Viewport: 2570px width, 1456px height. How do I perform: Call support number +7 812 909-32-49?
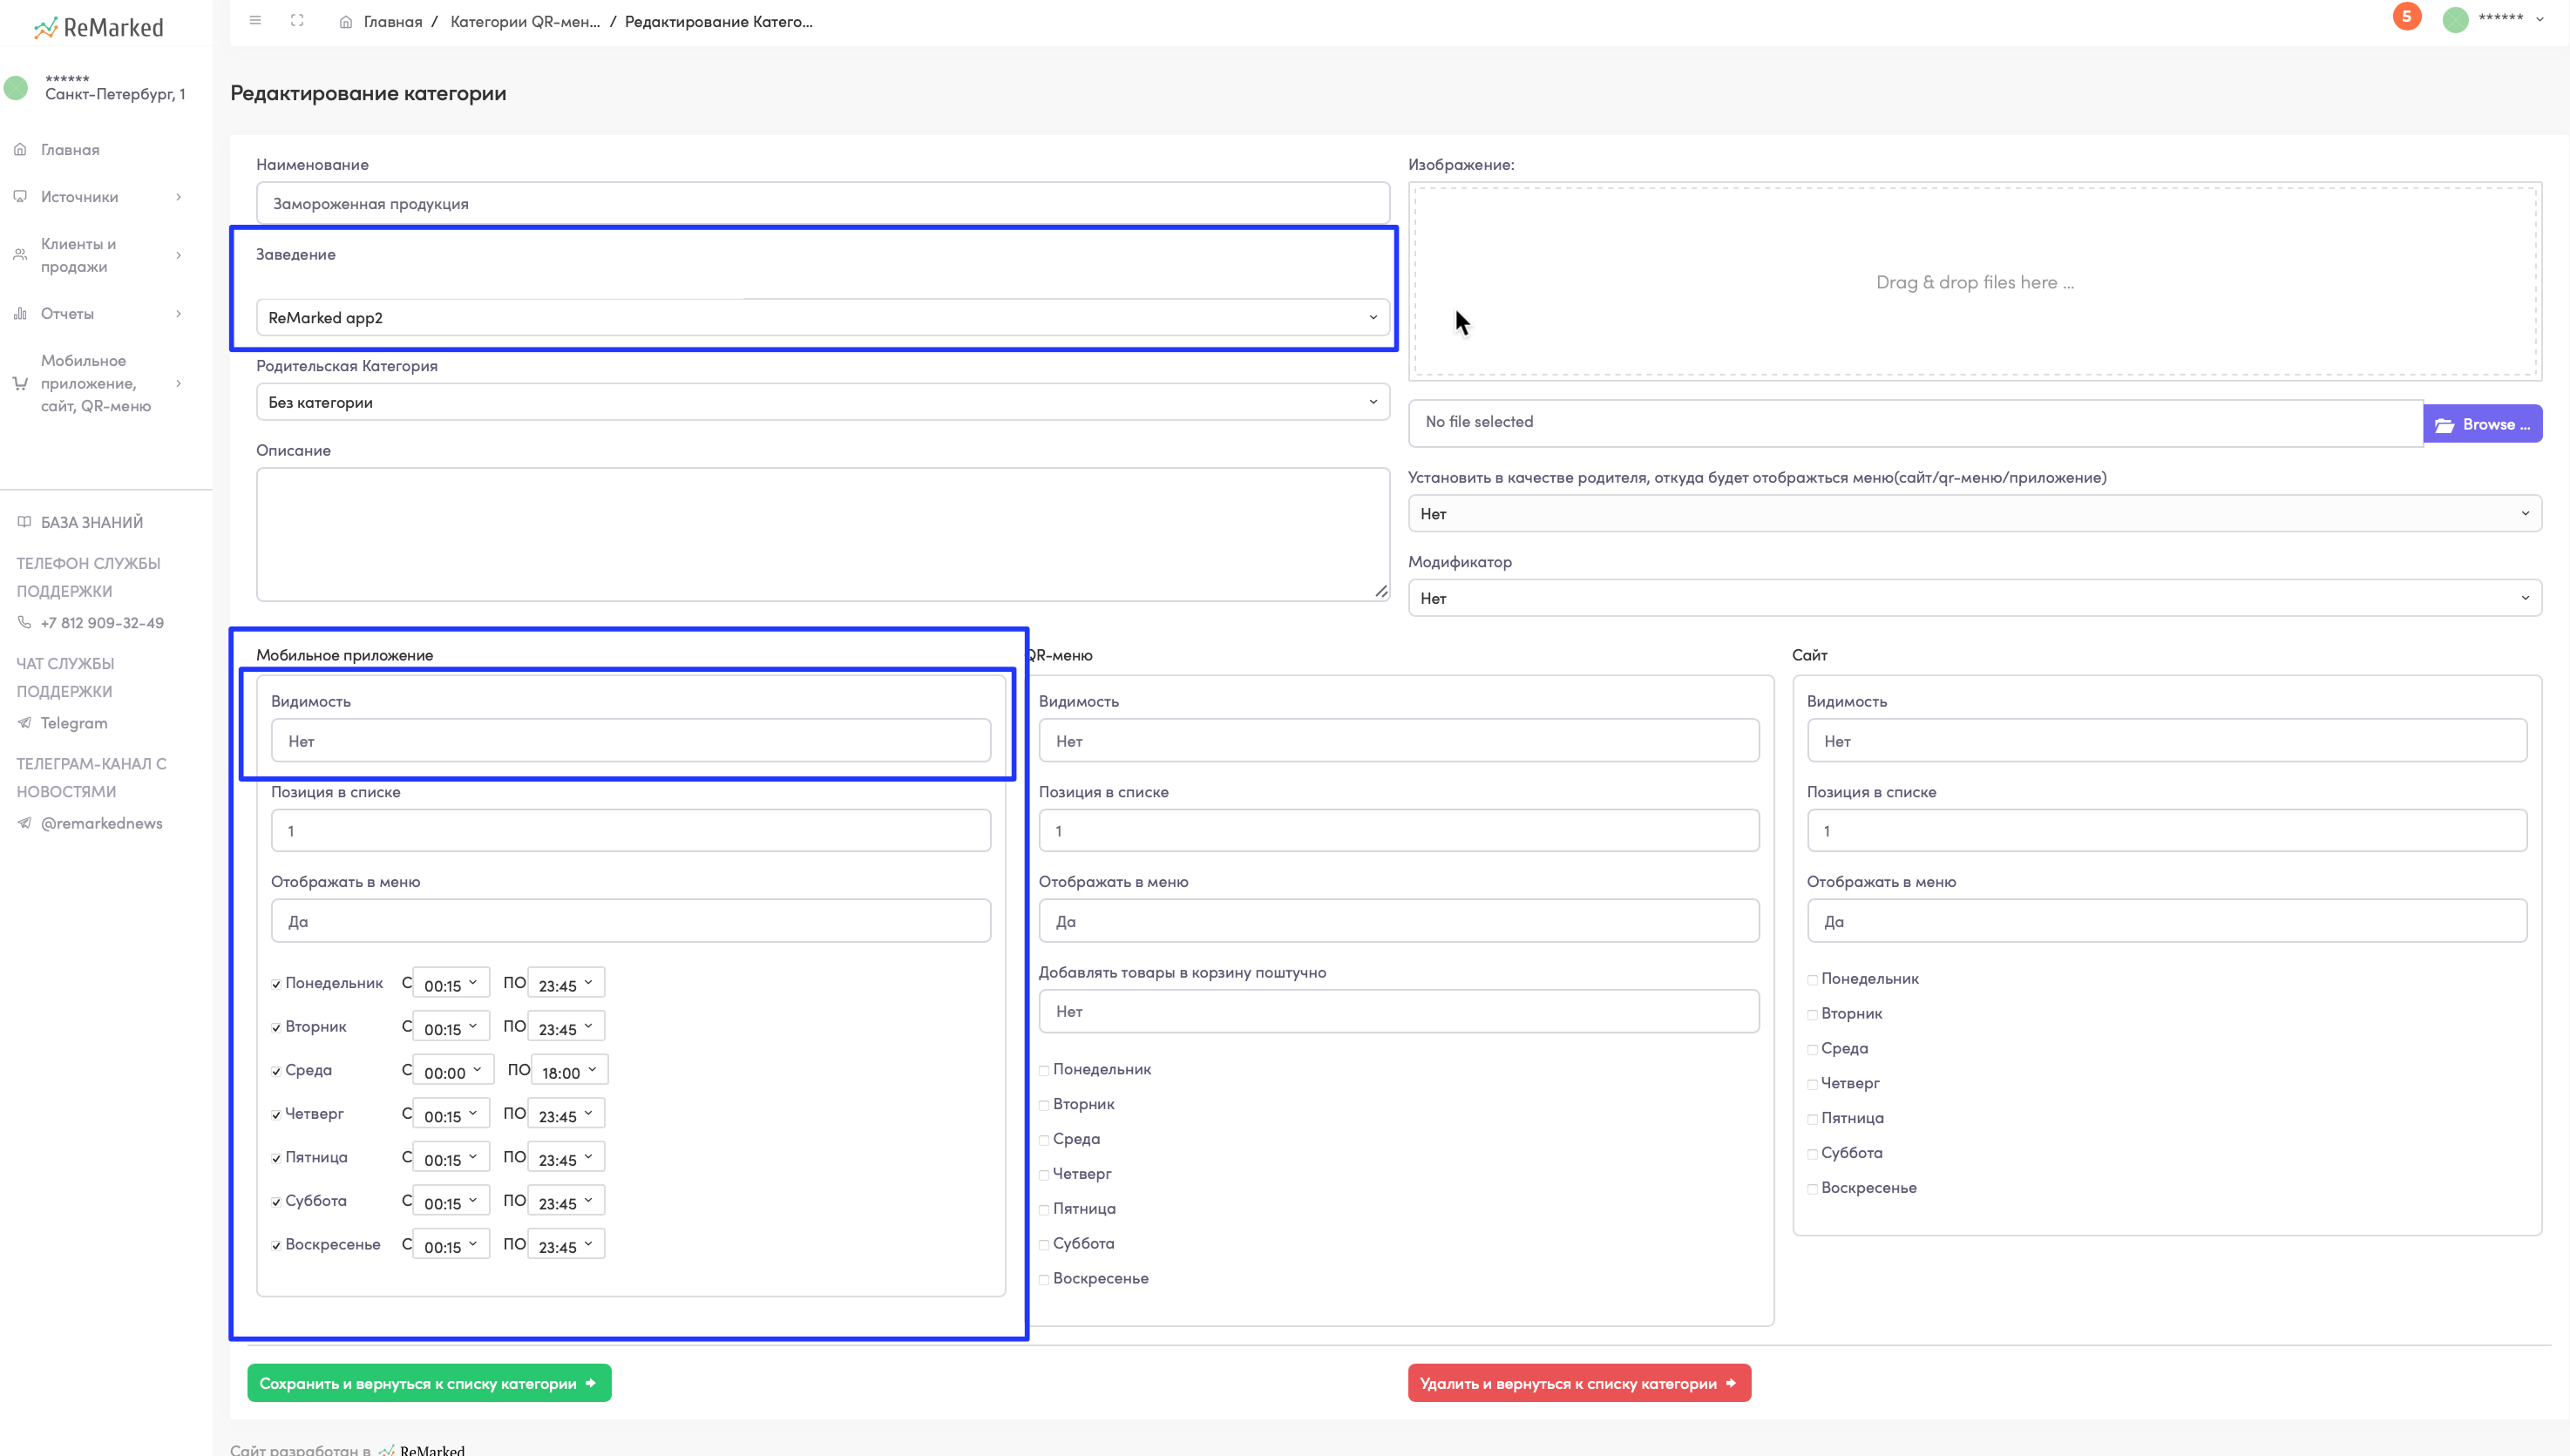point(102,623)
